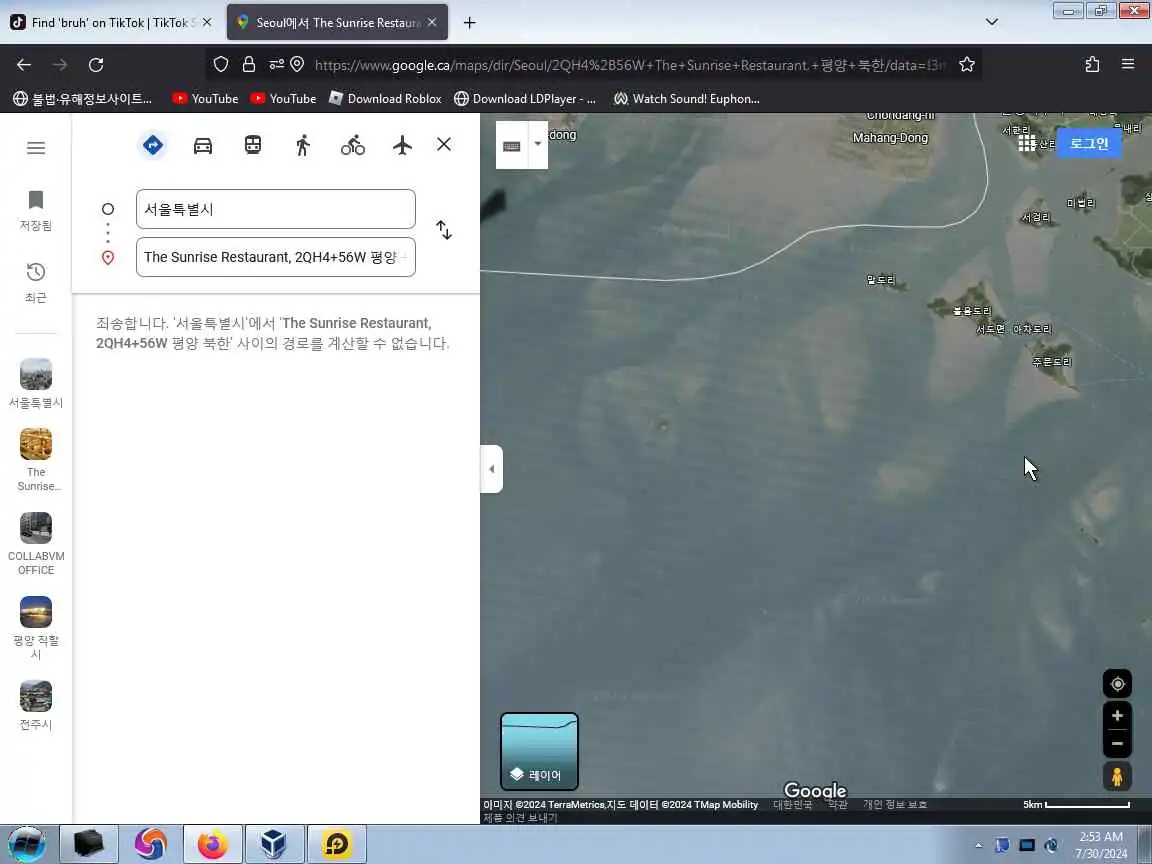Switch to the TikTok 'bruh' tab
1152x864 pixels.
point(111,23)
